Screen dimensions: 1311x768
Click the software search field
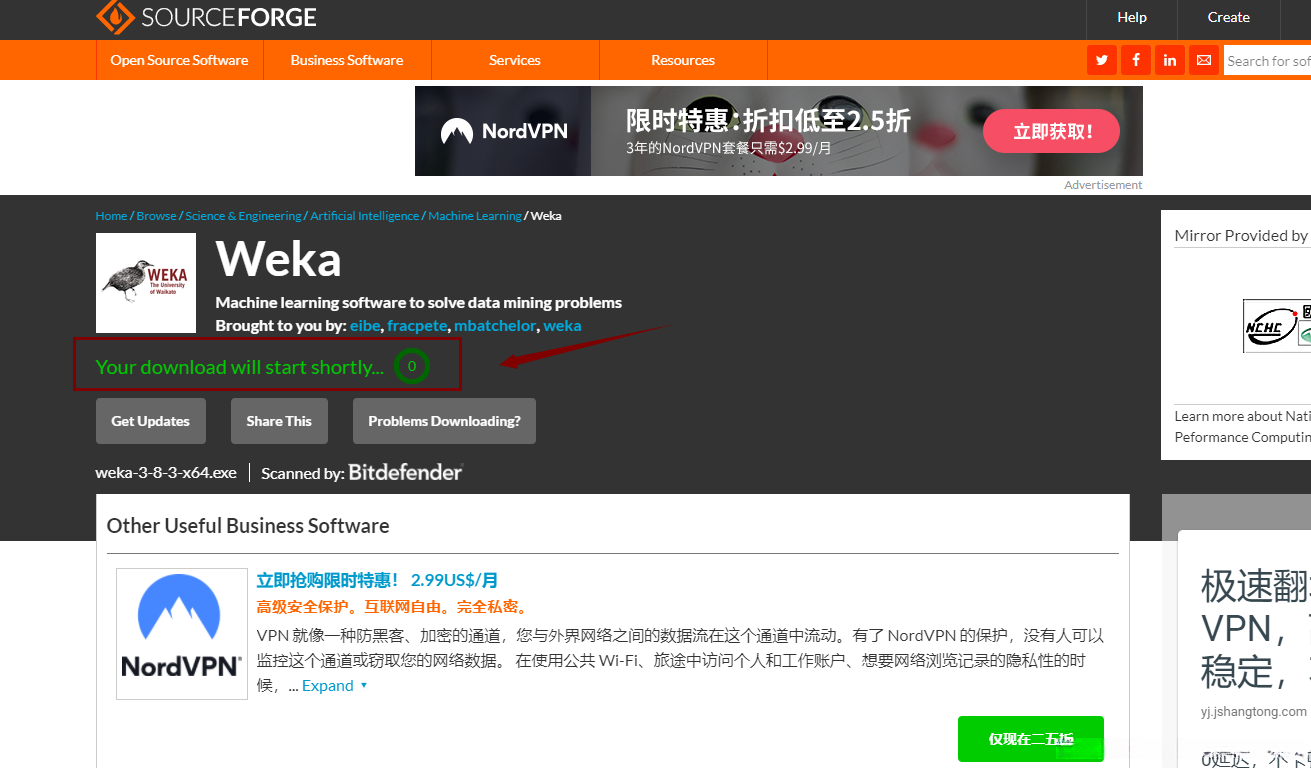(1270, 60)
